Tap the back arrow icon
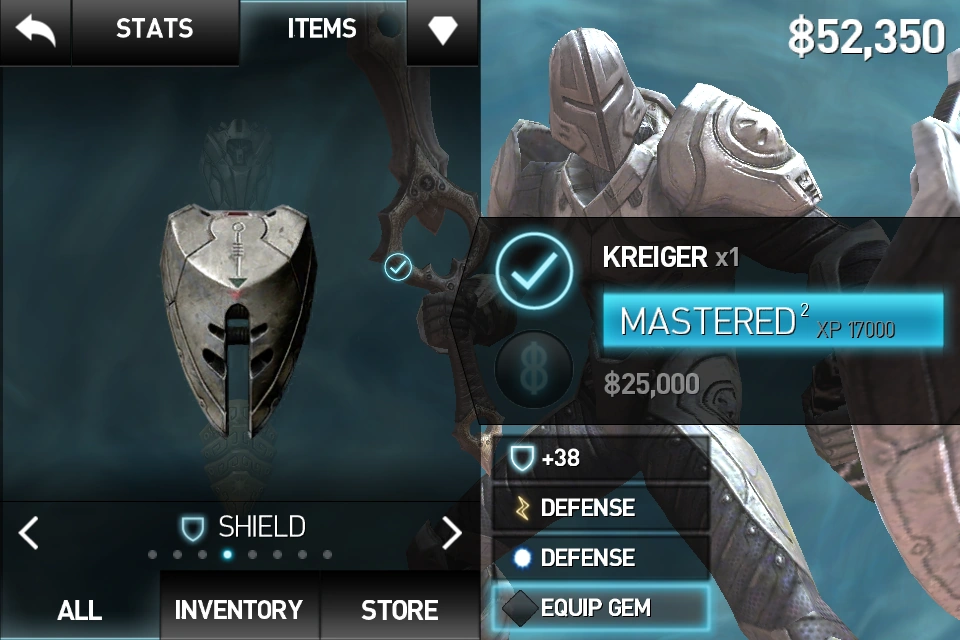 coord(36,31)
